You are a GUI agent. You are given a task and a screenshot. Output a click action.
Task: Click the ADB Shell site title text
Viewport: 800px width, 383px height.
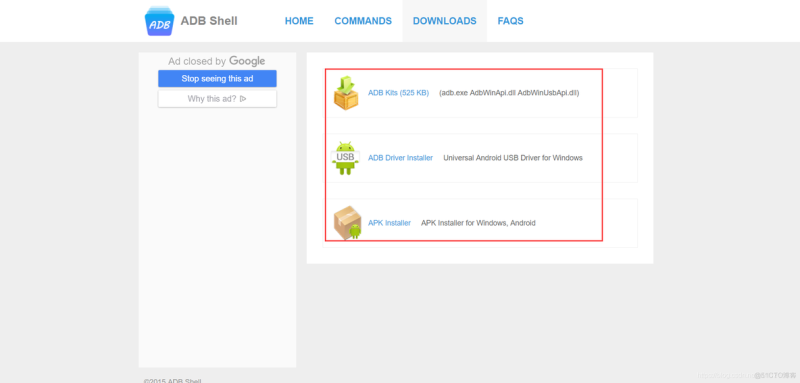point(209,21)
